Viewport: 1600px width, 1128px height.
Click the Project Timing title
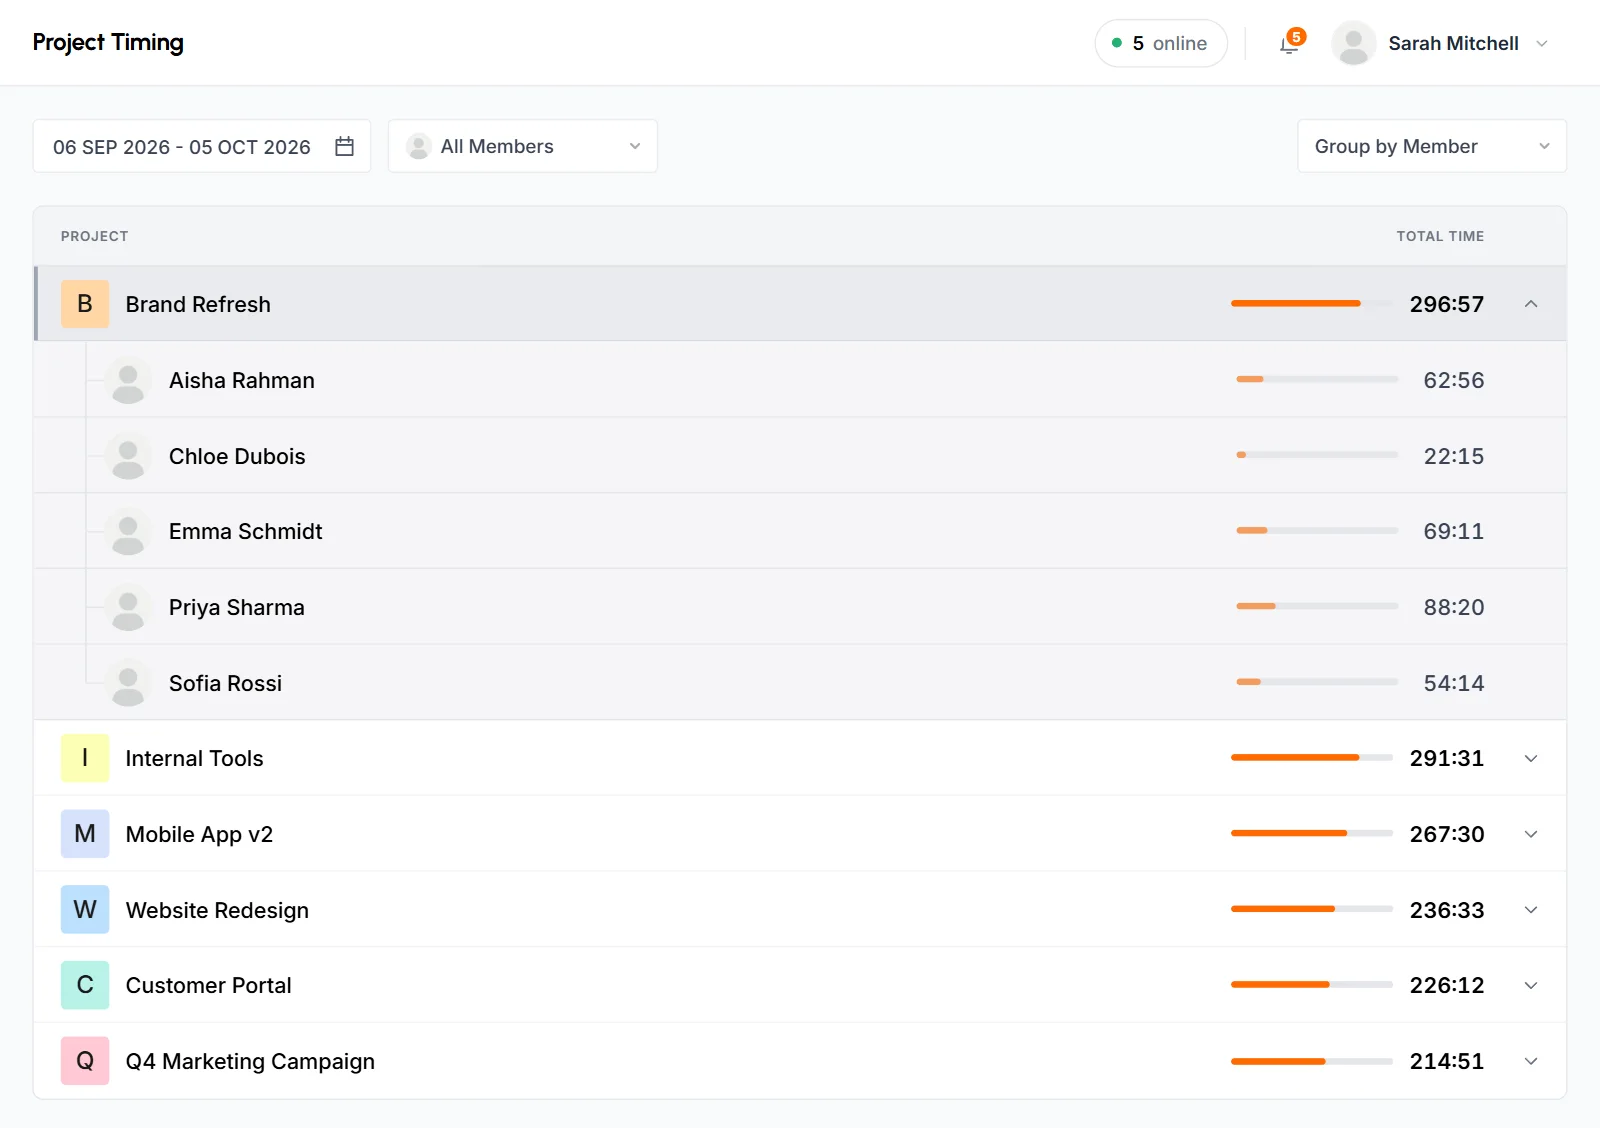click(108, 42)
